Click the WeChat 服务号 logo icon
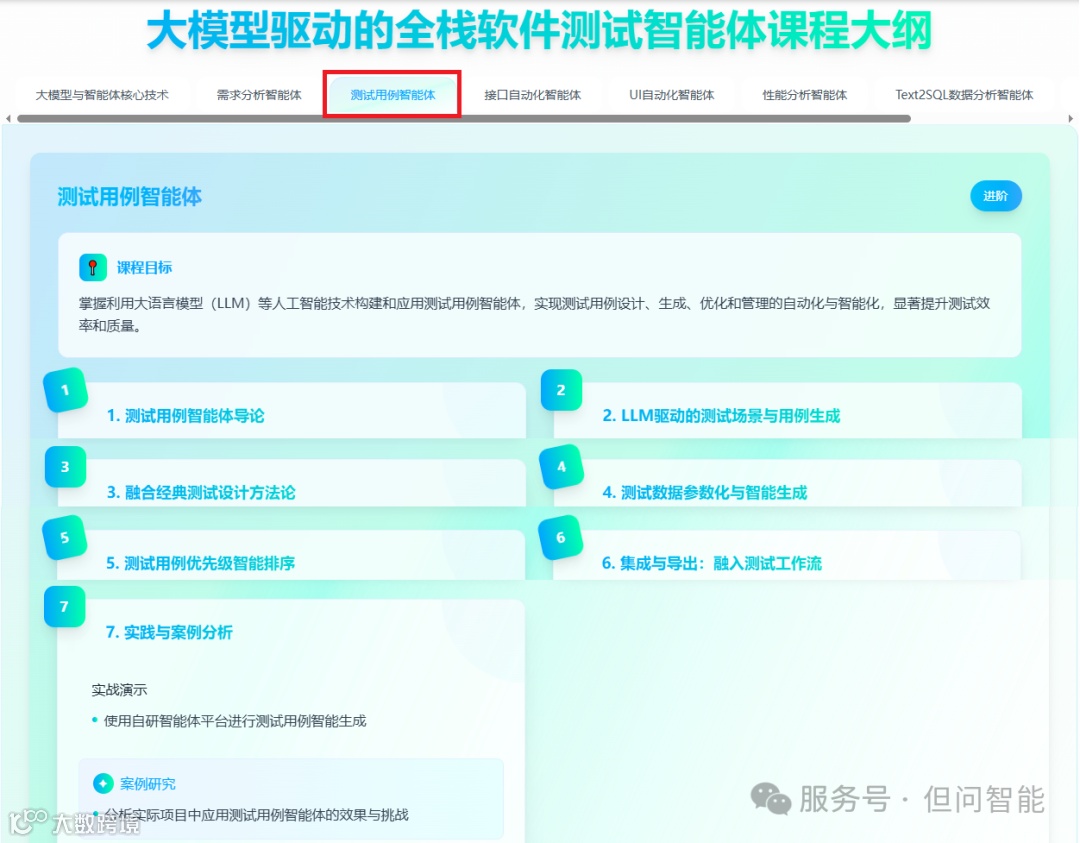The width and height of the screenshot is (1080, 843). point(770,799)
